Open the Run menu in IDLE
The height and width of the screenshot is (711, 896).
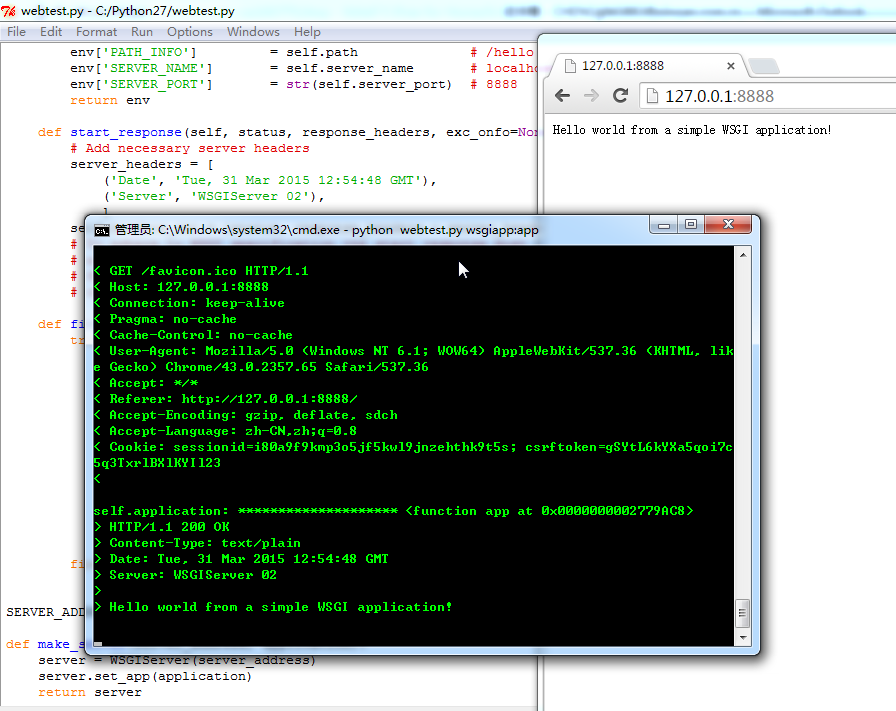point(142,31)
